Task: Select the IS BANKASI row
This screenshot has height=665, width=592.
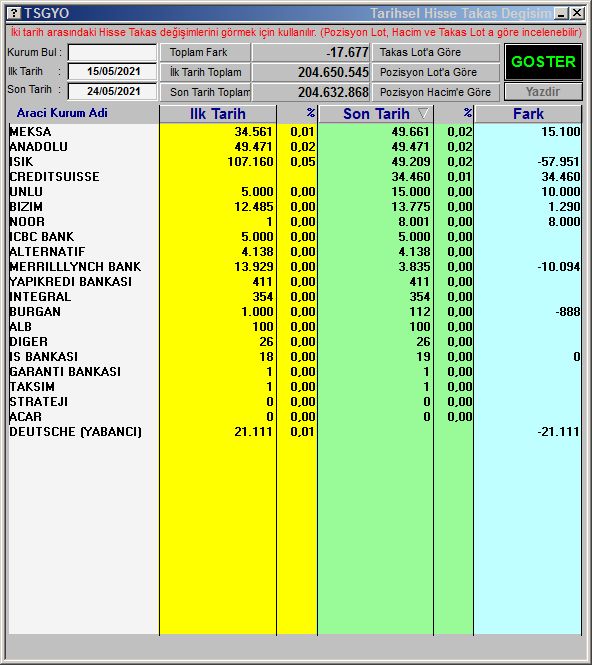Action: pyautogui.click(x=295, y=357)
